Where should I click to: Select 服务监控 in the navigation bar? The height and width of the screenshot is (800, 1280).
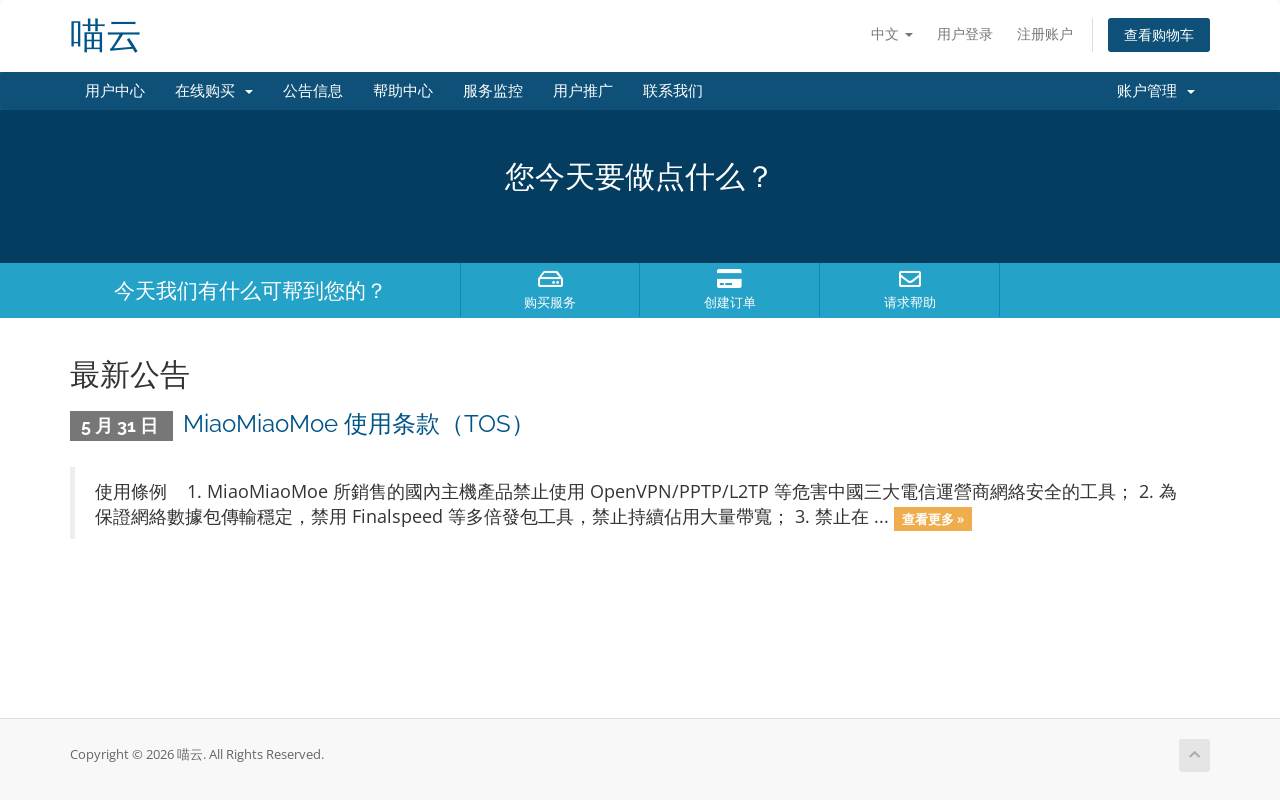493,91
